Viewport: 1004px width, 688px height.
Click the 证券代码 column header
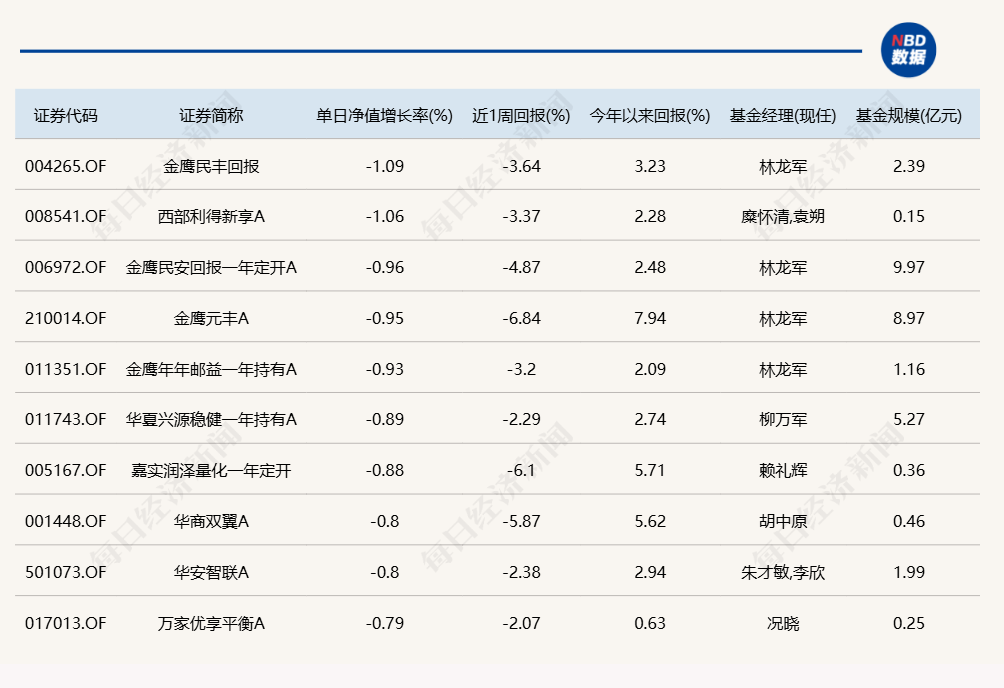(x=65, y=115)
